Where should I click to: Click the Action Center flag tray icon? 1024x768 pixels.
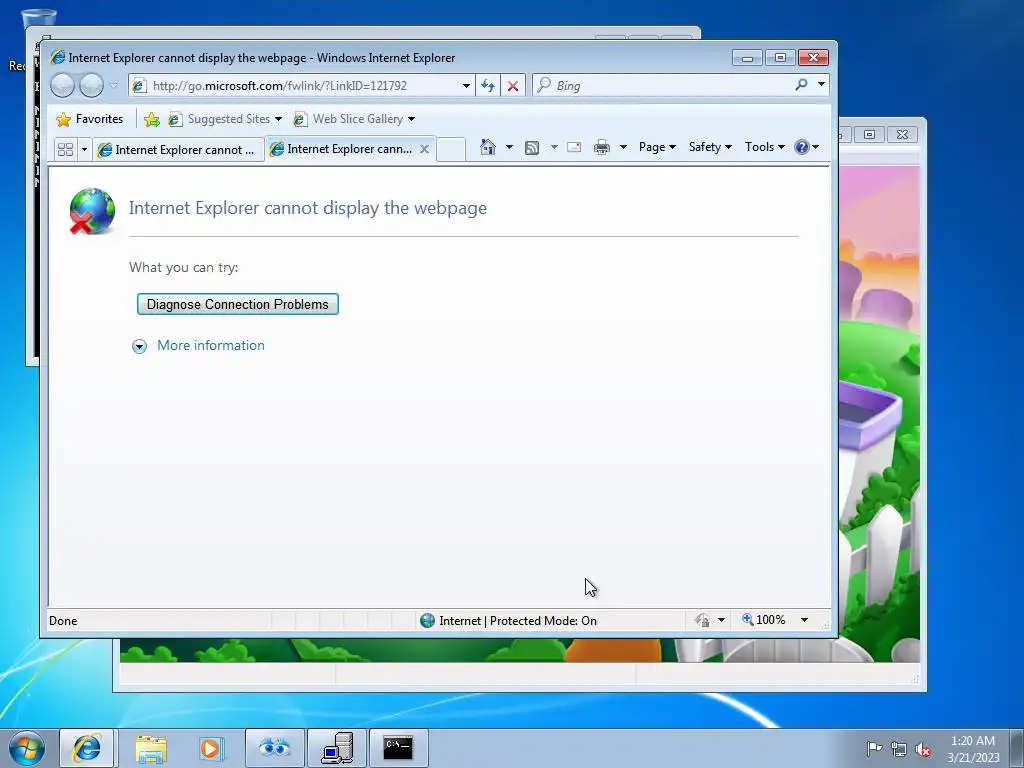tap(874, 749)
